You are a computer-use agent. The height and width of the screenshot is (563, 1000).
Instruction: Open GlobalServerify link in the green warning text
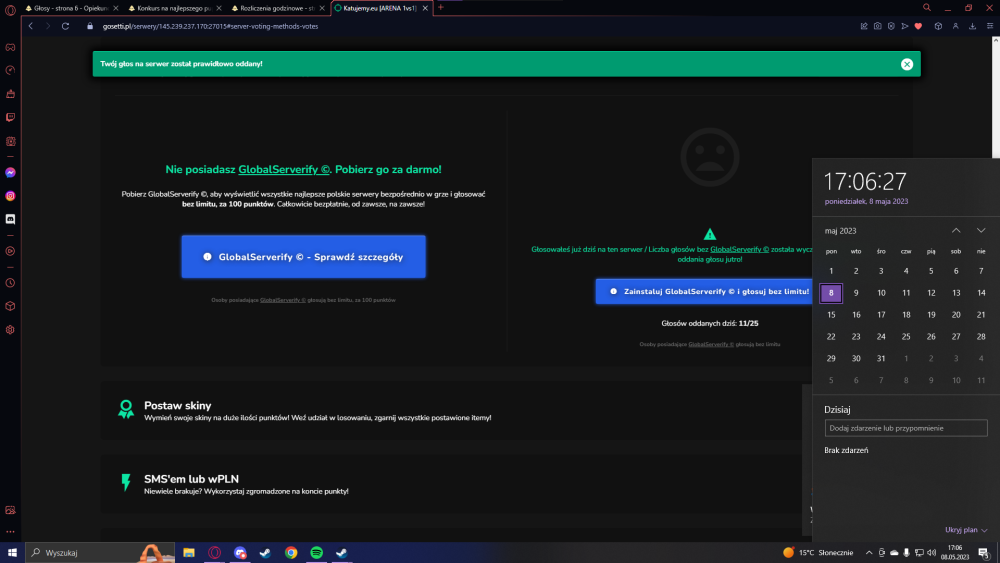click(x=739, y=249)
